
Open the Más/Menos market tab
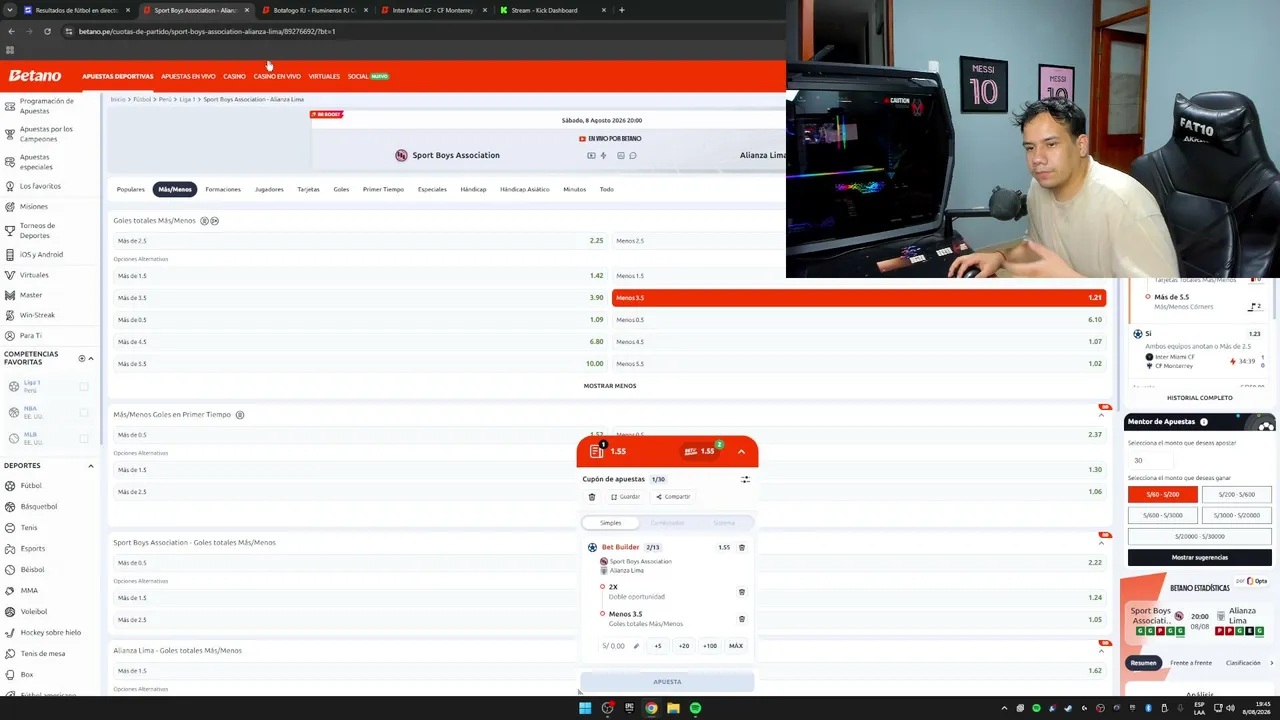pos(175,189)
